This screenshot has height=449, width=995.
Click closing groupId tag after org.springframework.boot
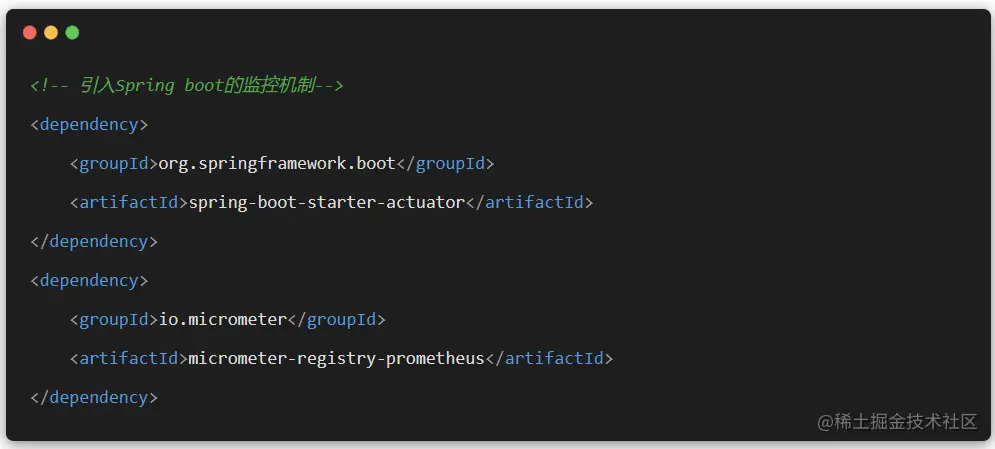pos(445,164)
